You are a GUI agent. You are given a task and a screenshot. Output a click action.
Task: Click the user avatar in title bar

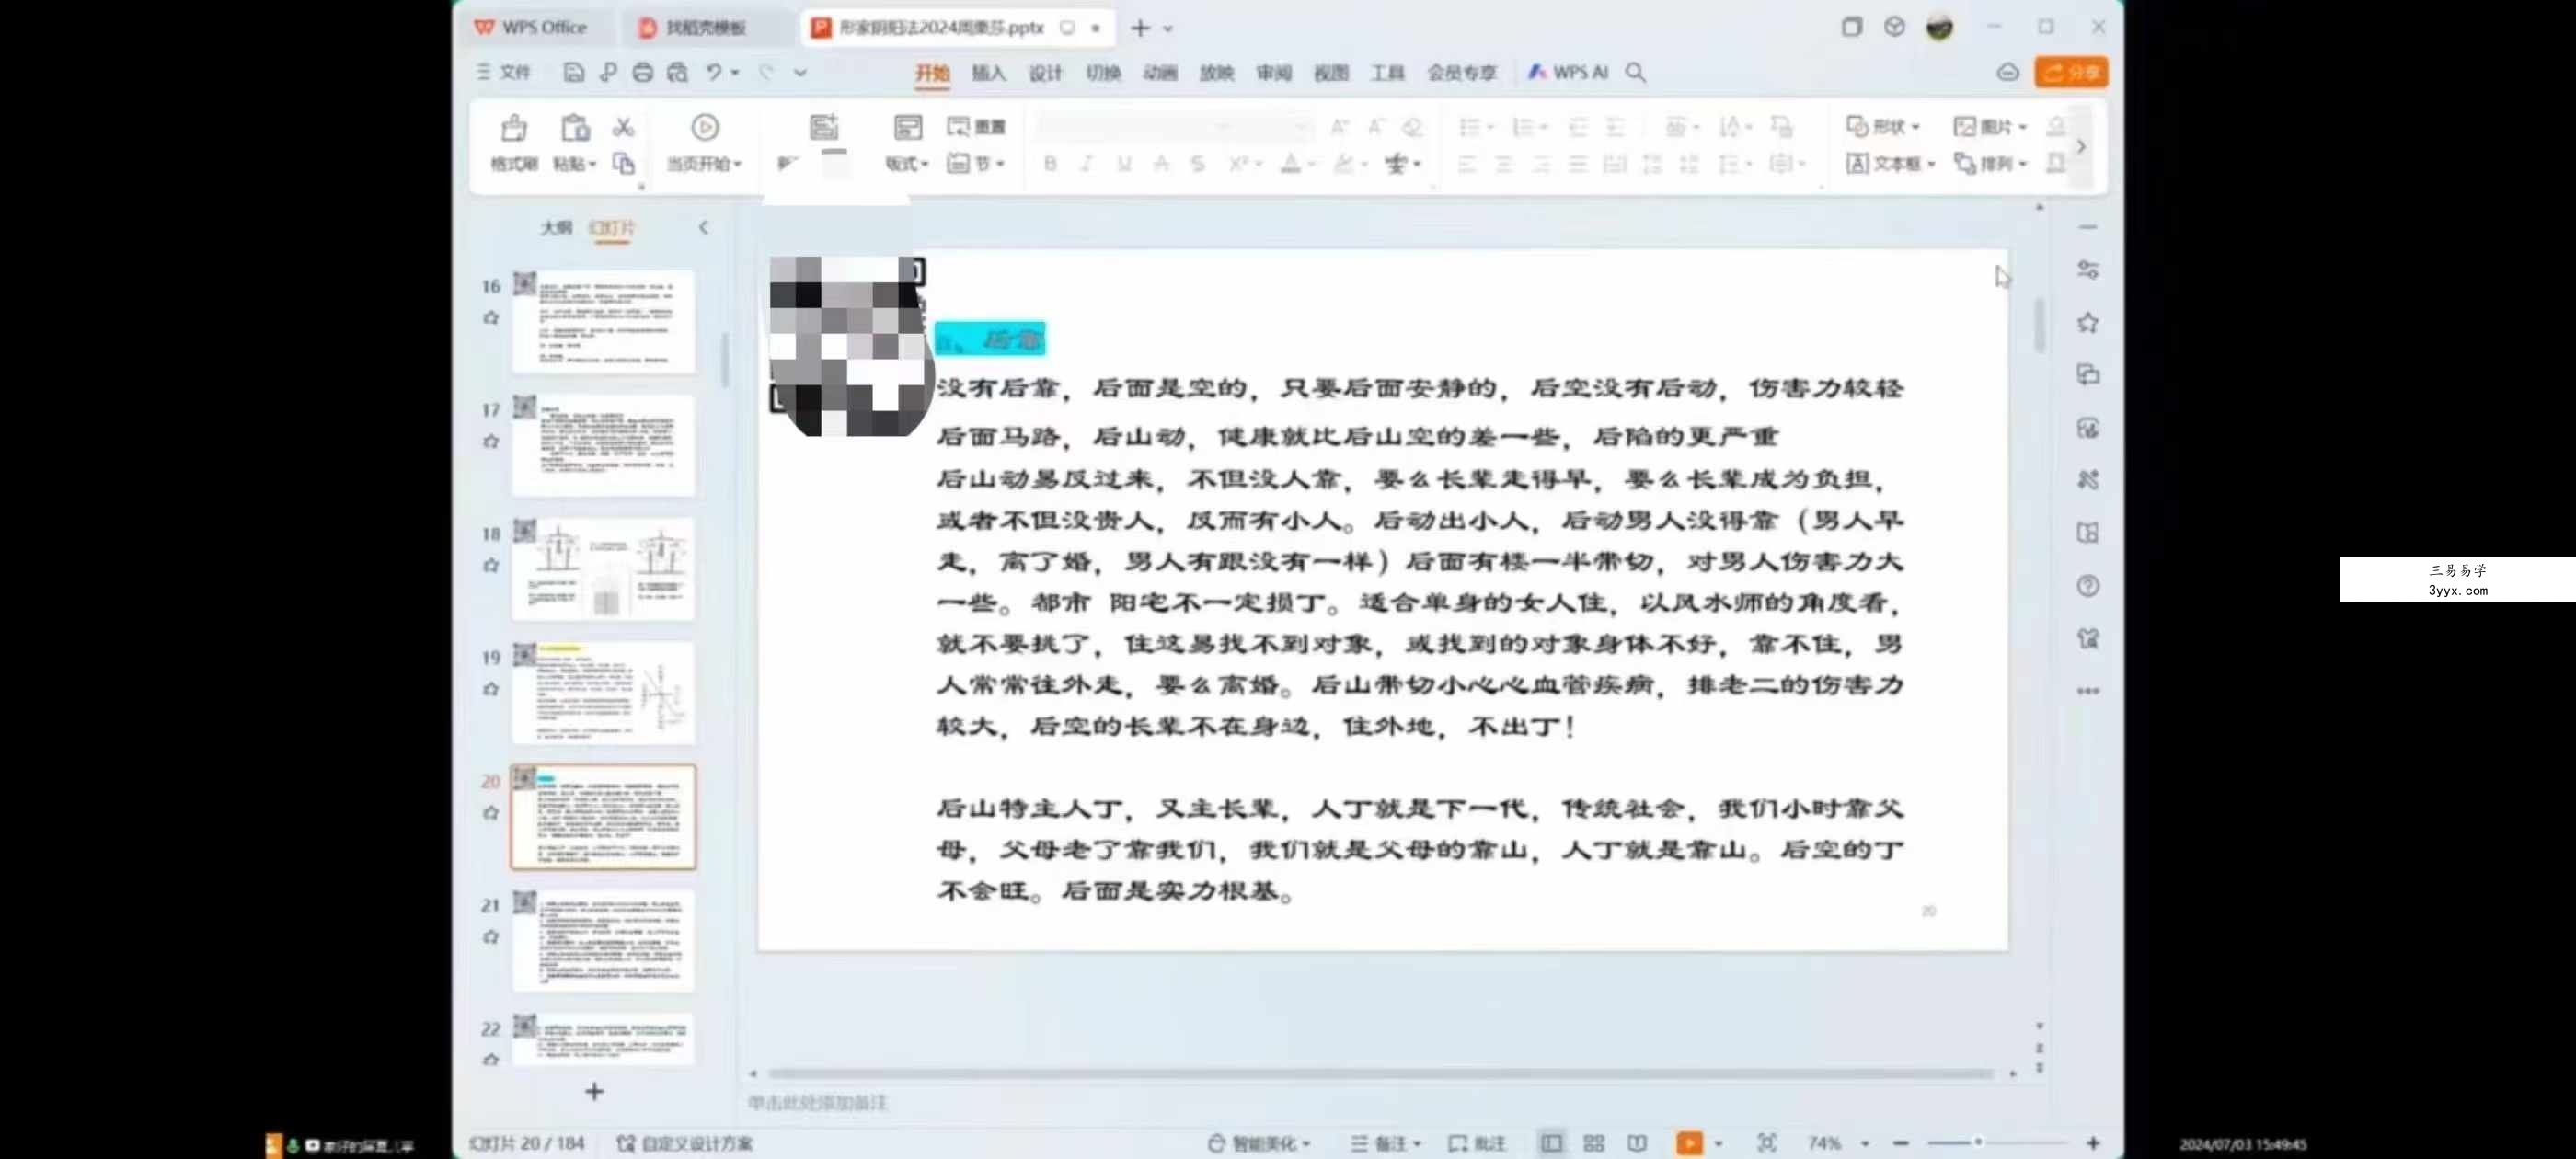point(1939,27)
